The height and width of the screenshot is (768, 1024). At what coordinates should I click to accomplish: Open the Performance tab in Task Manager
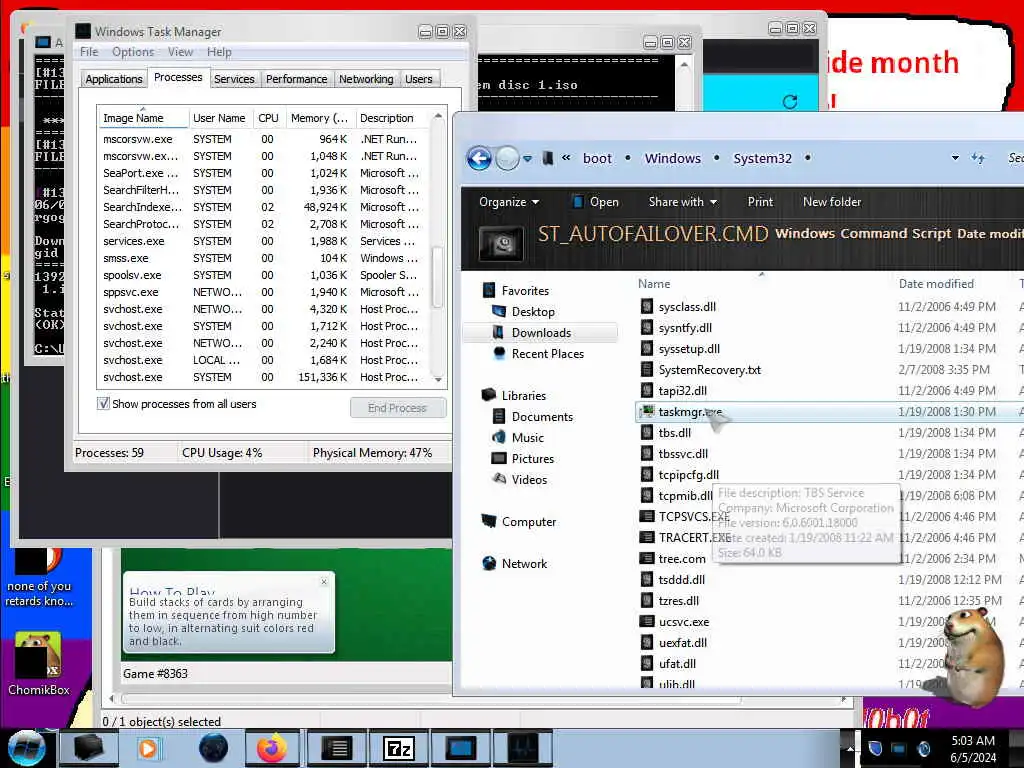[x=296, y=79]
